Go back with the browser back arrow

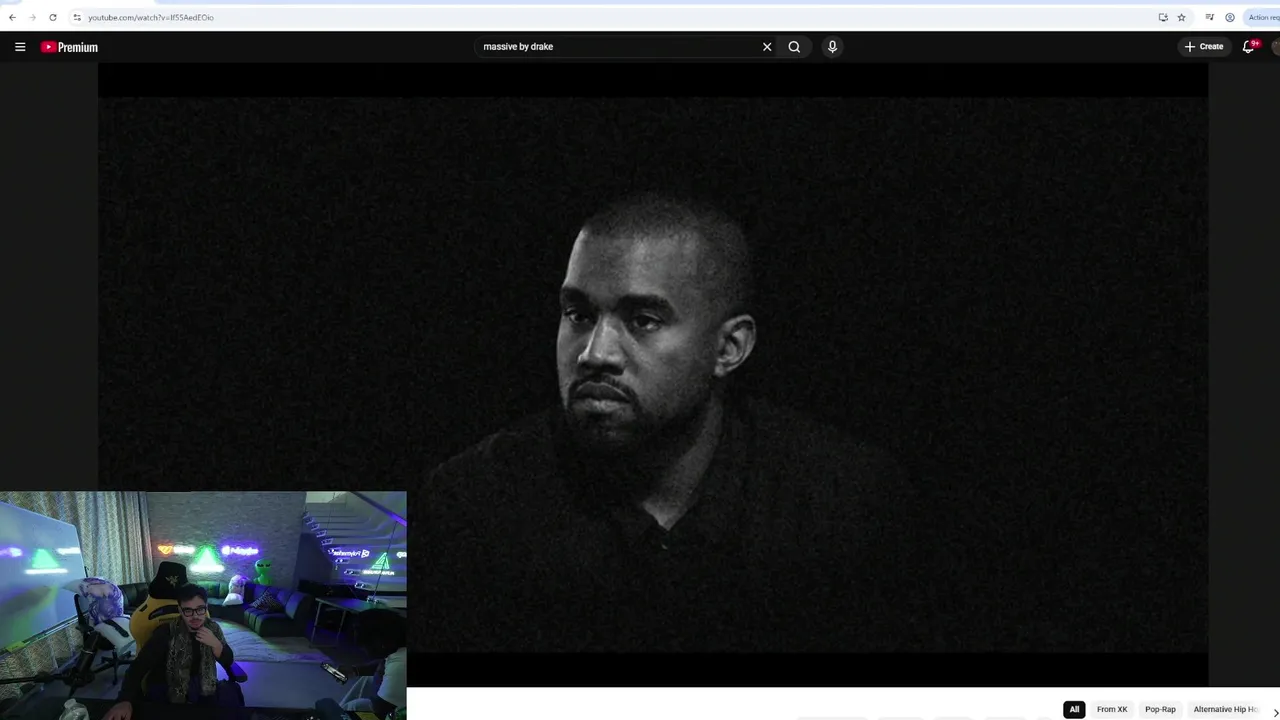pos(12,17)
